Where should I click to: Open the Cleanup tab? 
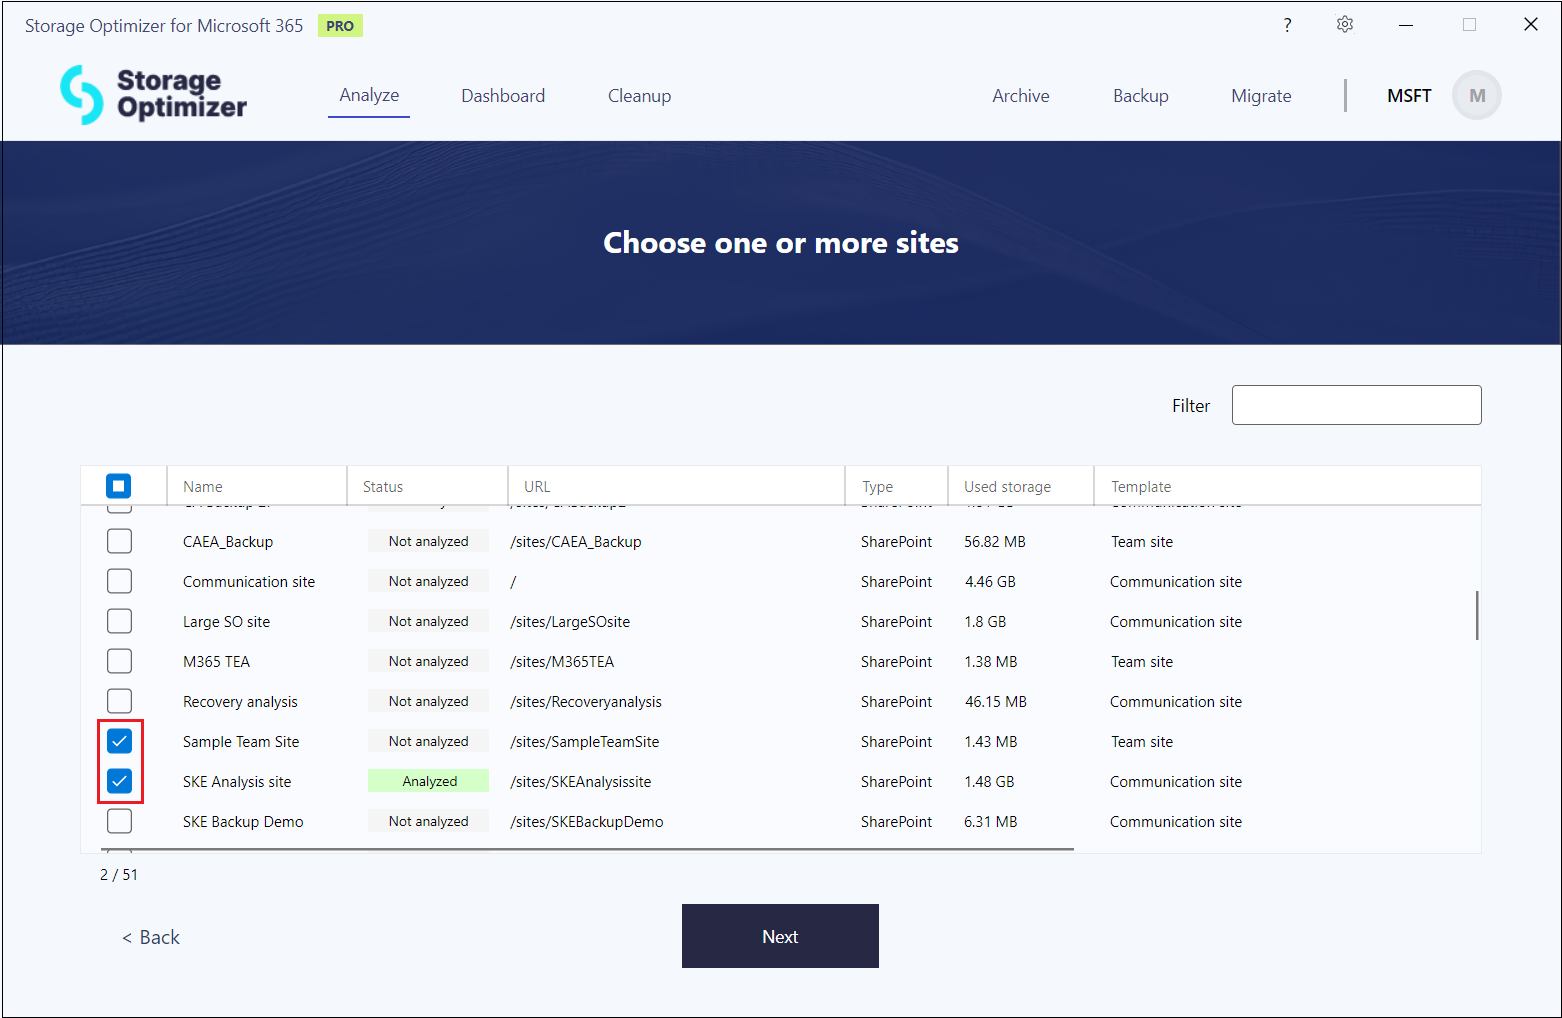639,96
